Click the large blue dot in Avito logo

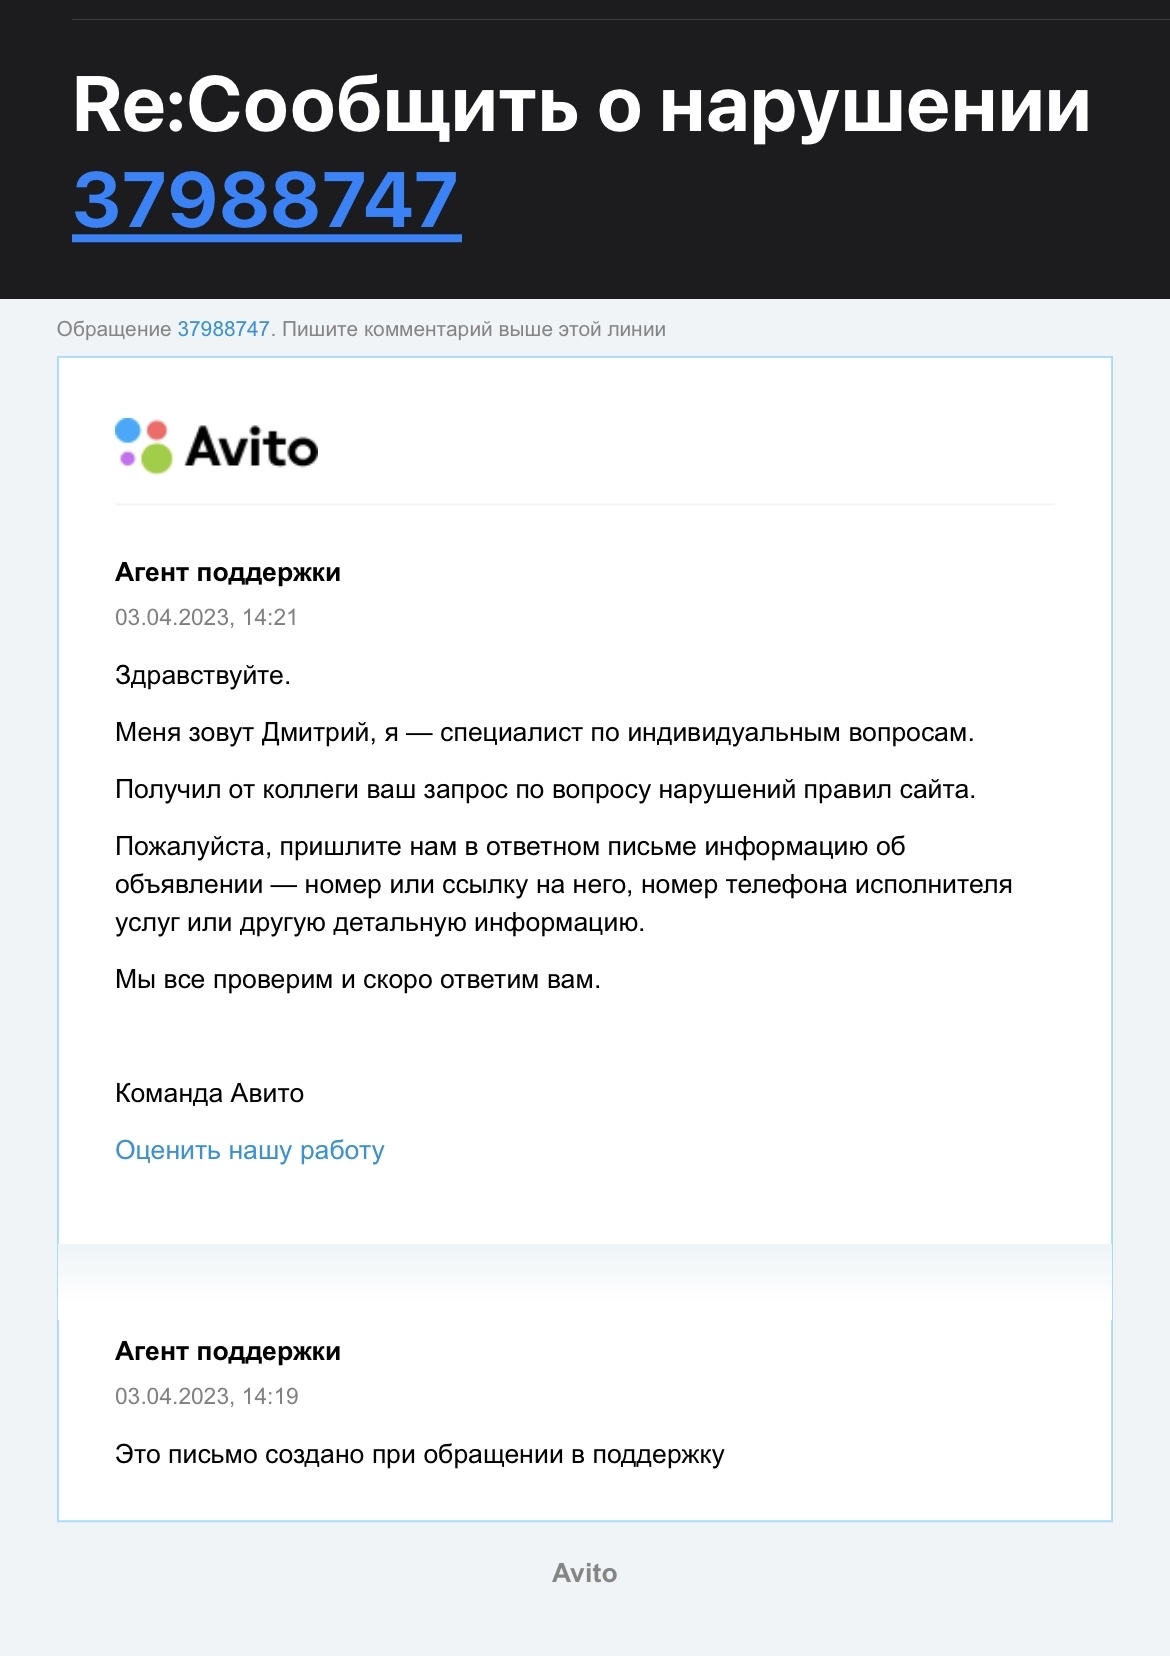point(127,431)
